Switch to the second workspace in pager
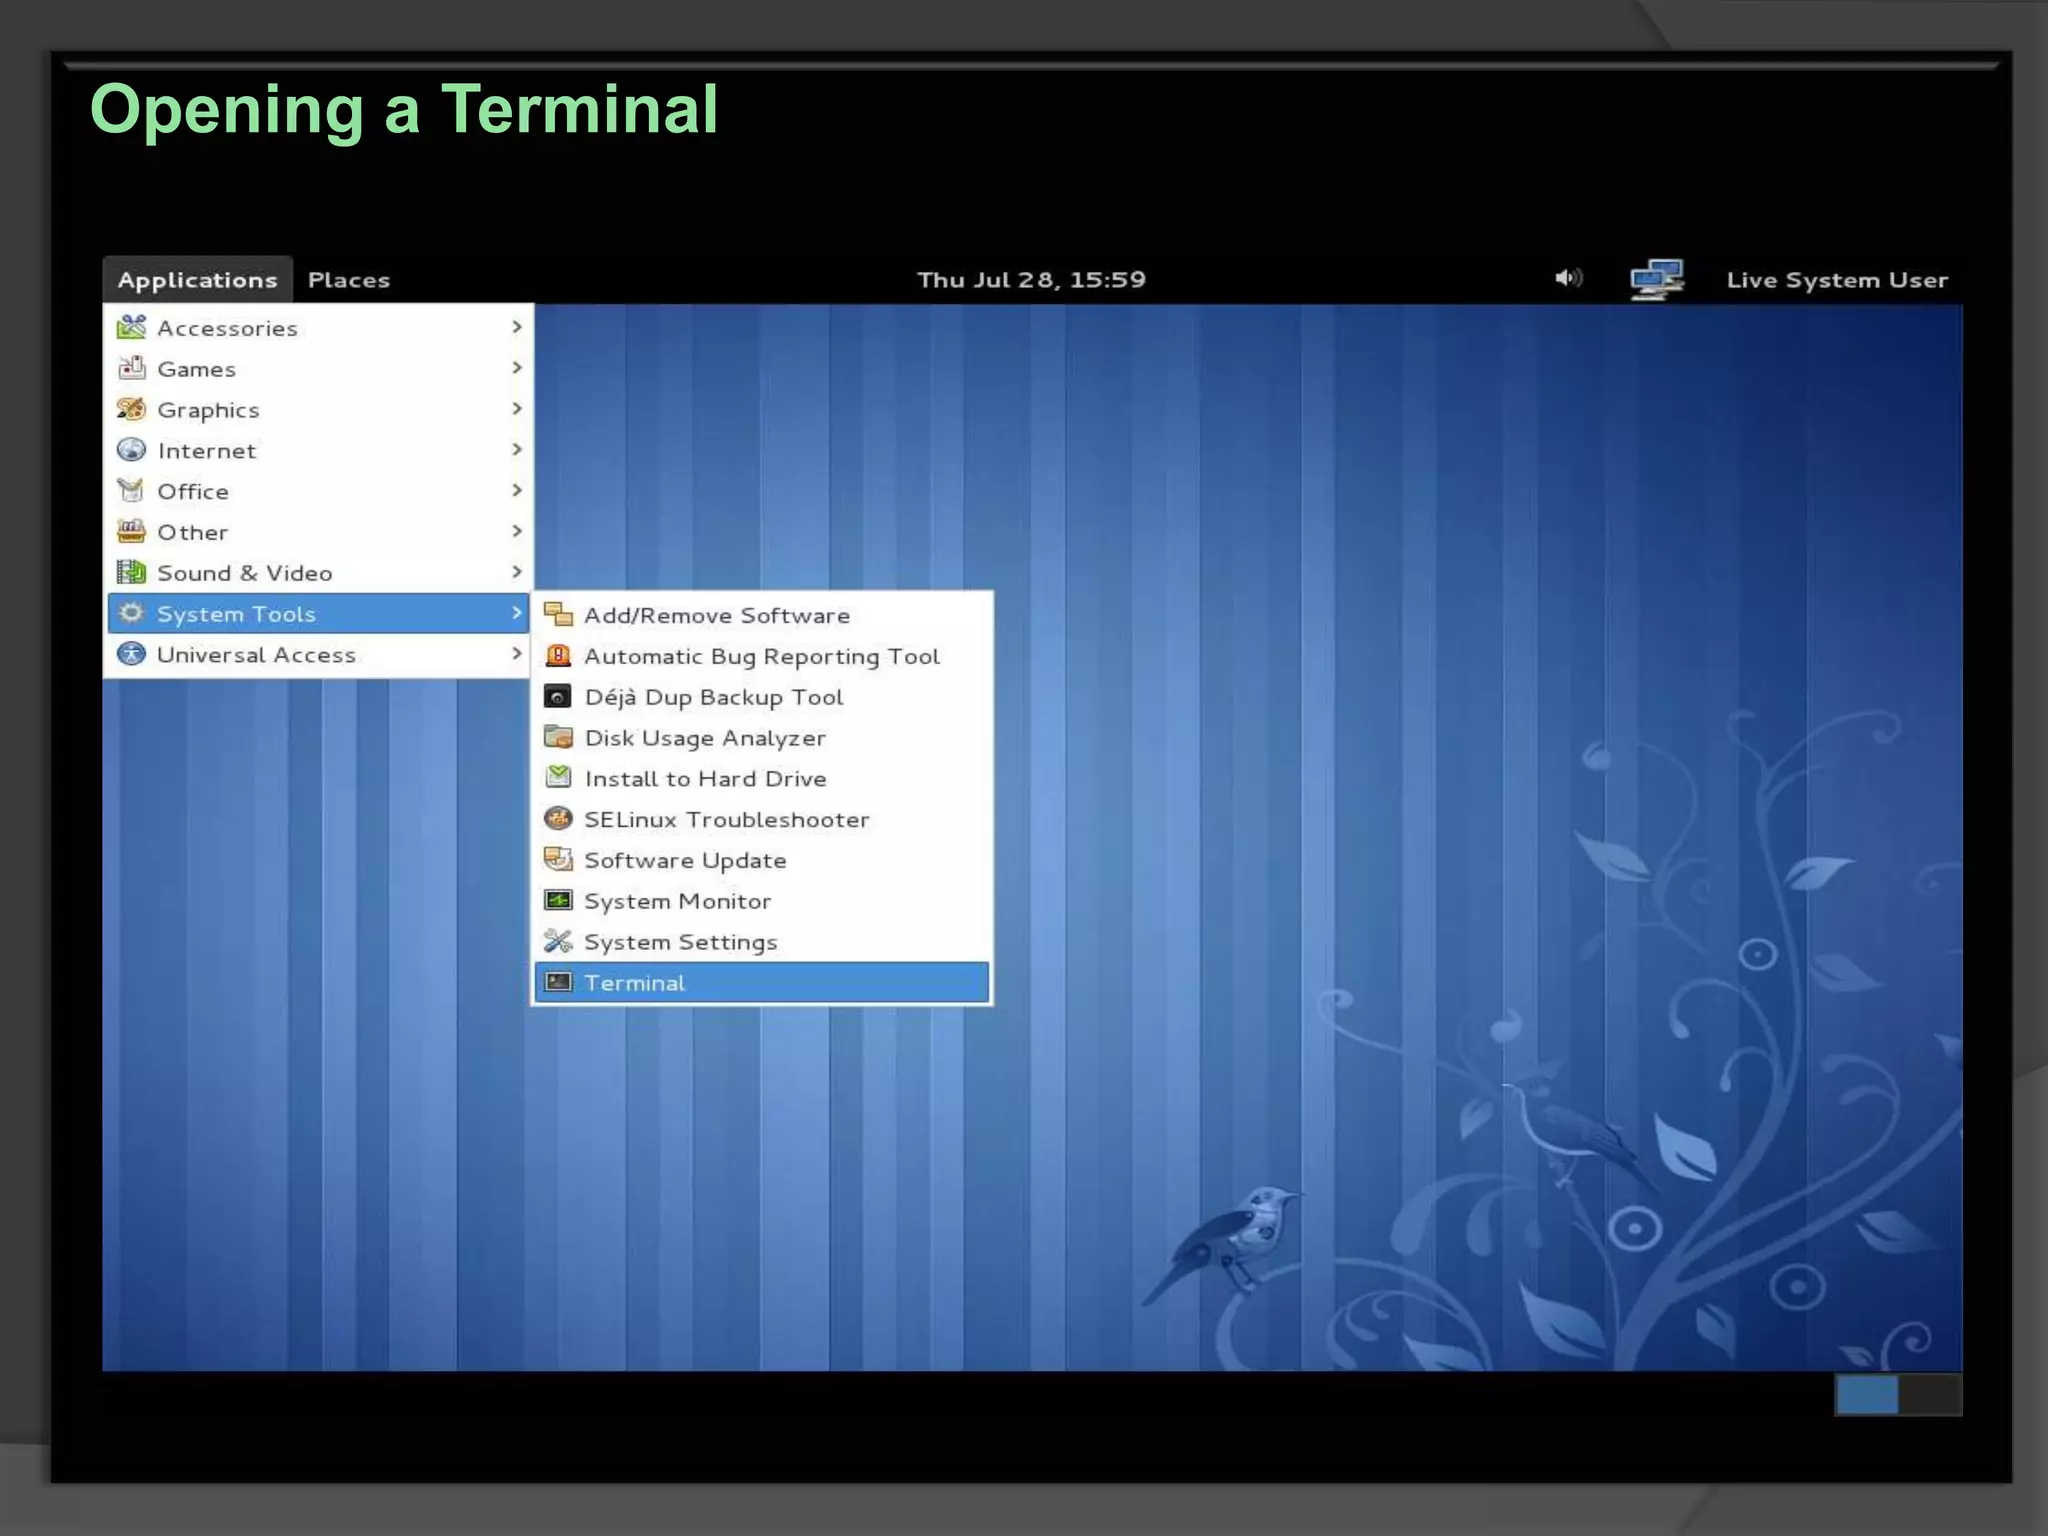This screenshot has width=2048, height=1536. [x=1930, y=1395]
